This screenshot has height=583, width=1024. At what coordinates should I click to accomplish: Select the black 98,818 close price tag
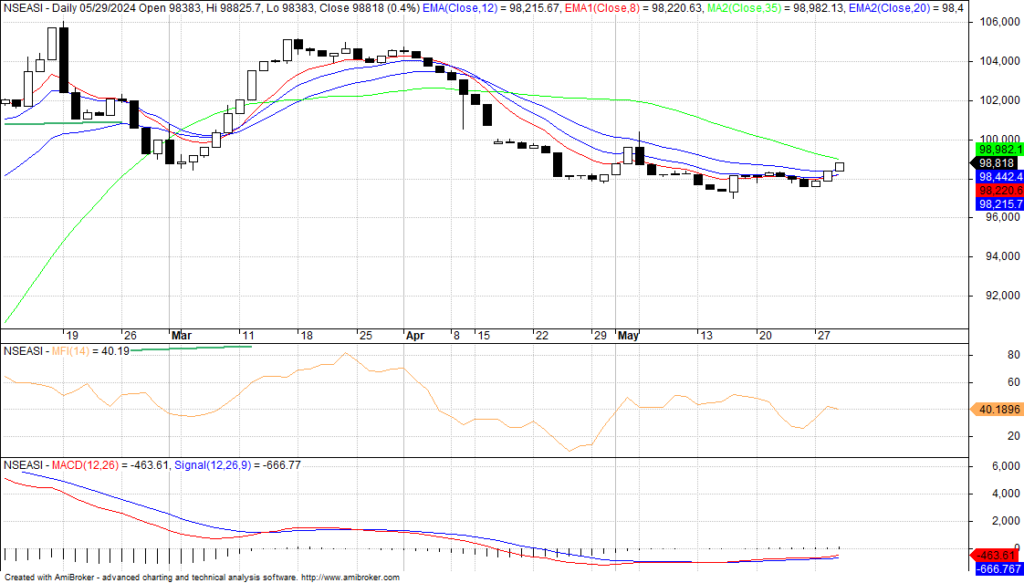click(997, 163)
